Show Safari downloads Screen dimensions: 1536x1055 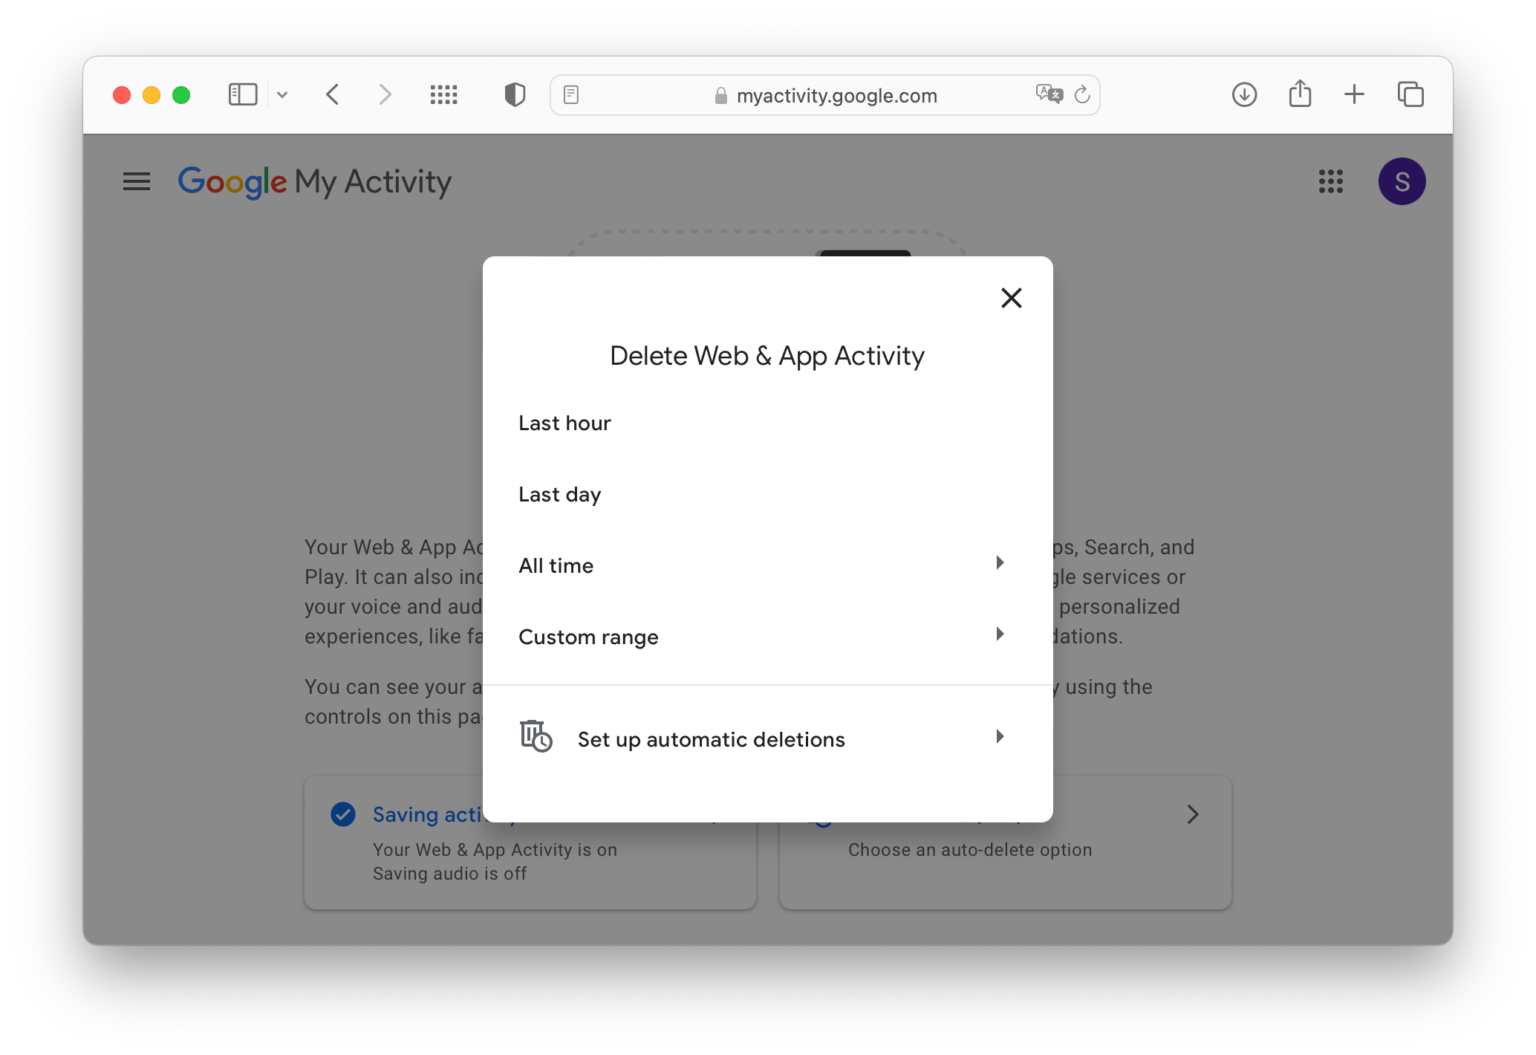pyautogui.click(x=1244, y=94)
